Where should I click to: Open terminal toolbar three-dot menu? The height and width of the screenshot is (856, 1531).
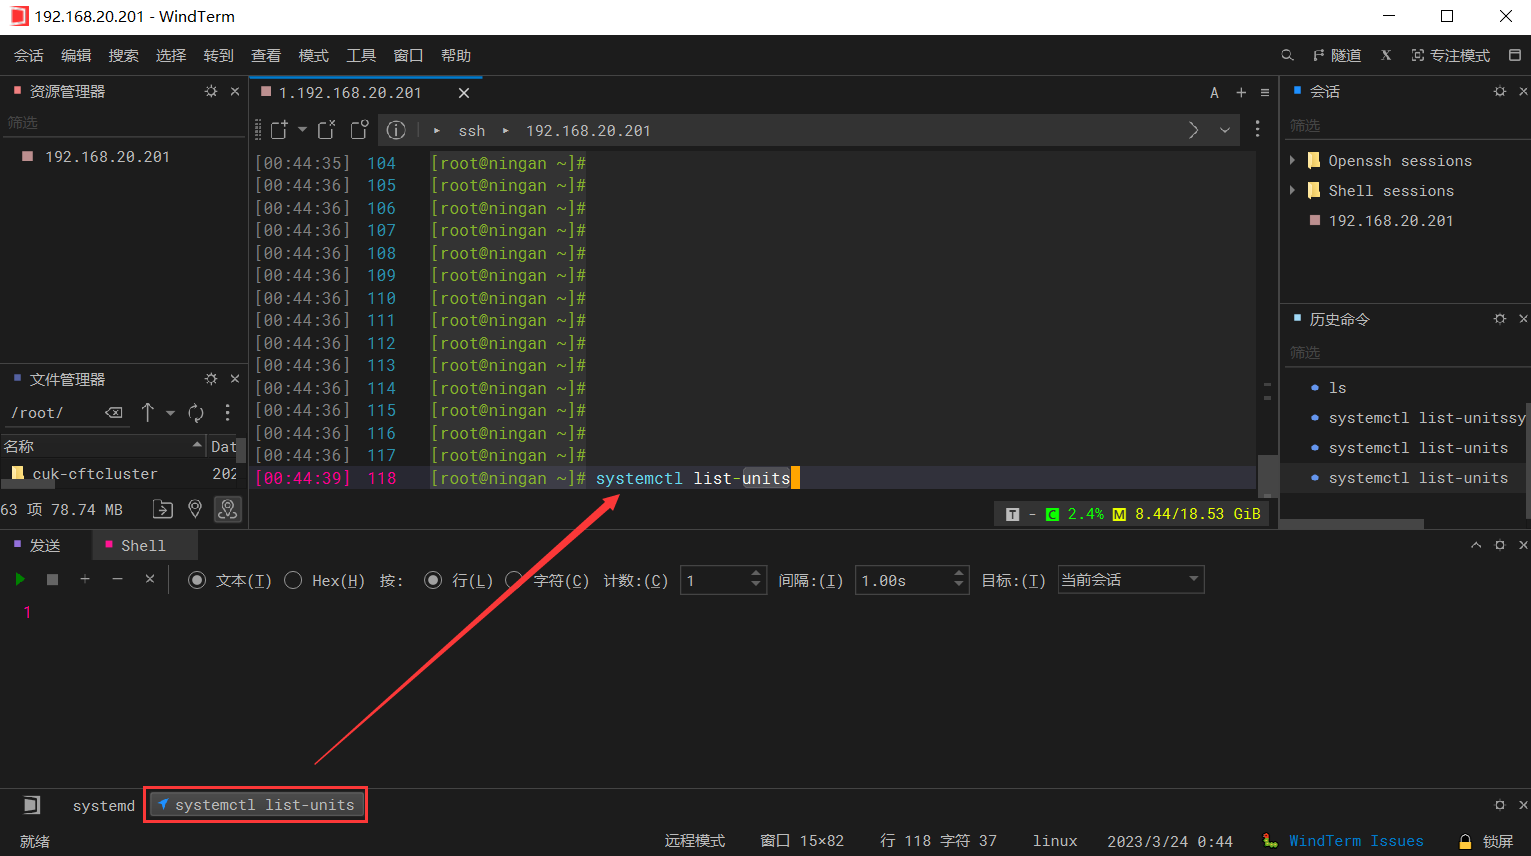click(1258, 129)
